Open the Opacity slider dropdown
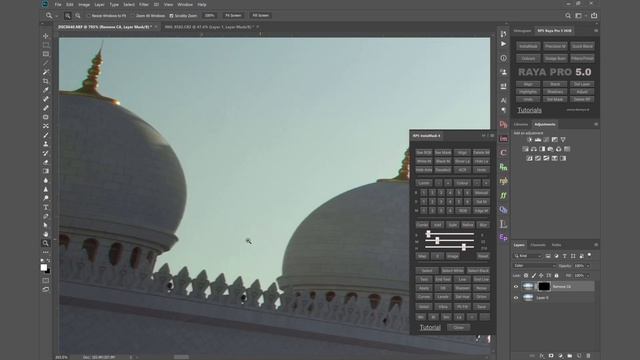 (588, 266)
